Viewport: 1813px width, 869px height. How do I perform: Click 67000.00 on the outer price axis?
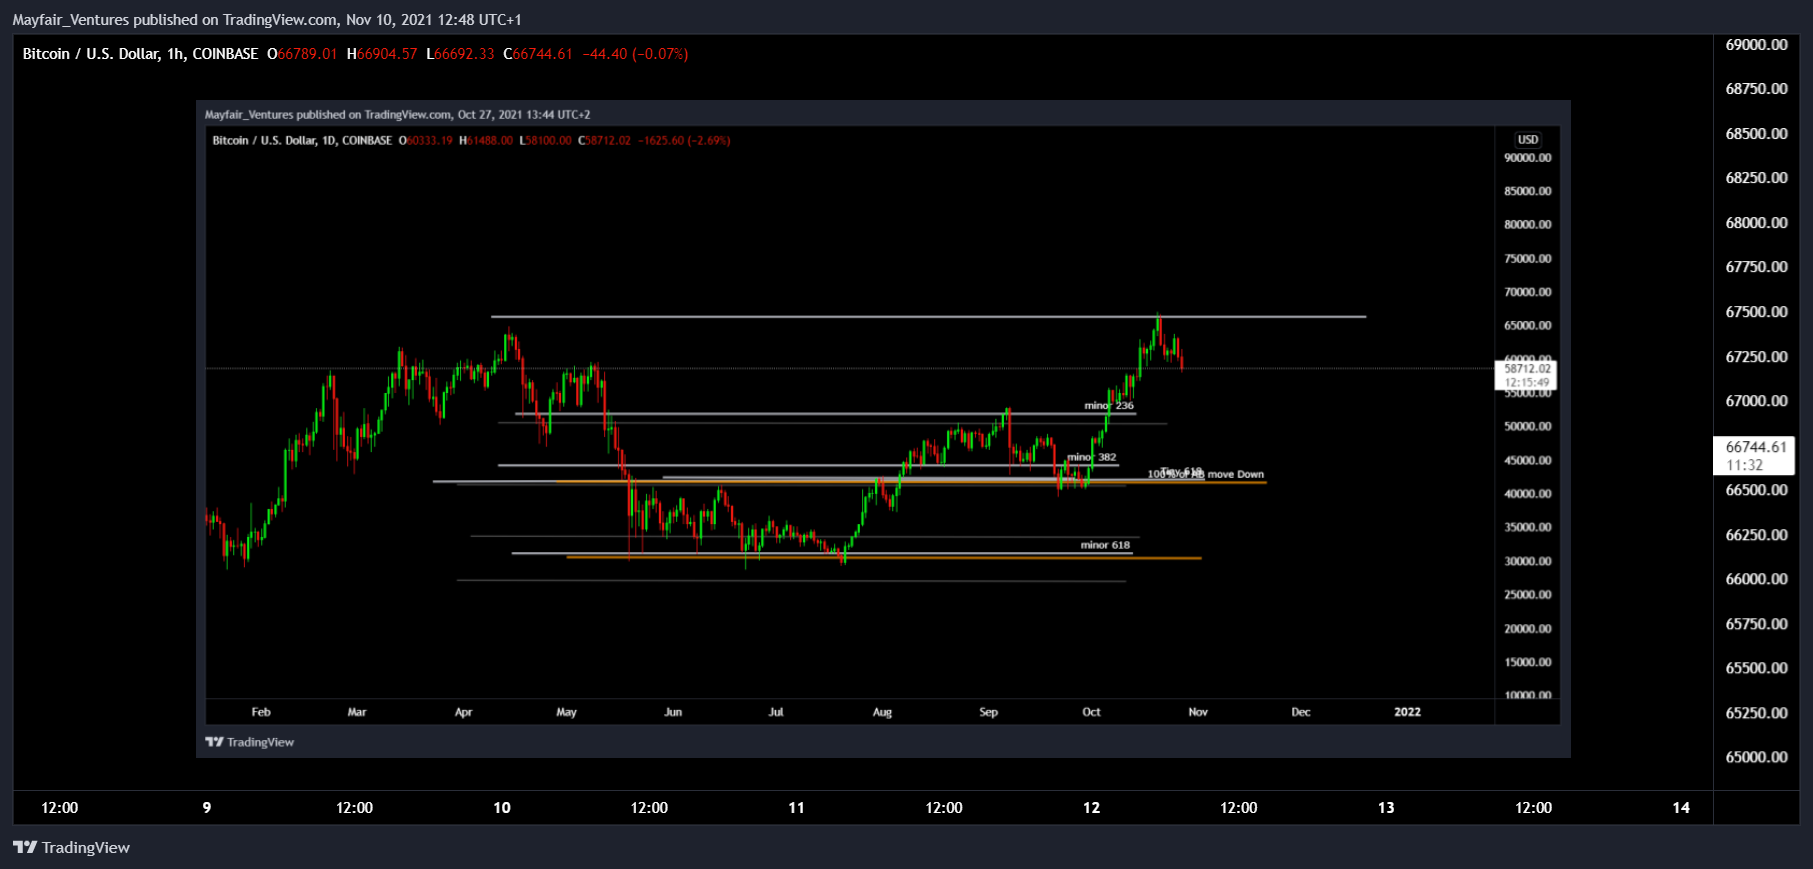coord(1756,400)
